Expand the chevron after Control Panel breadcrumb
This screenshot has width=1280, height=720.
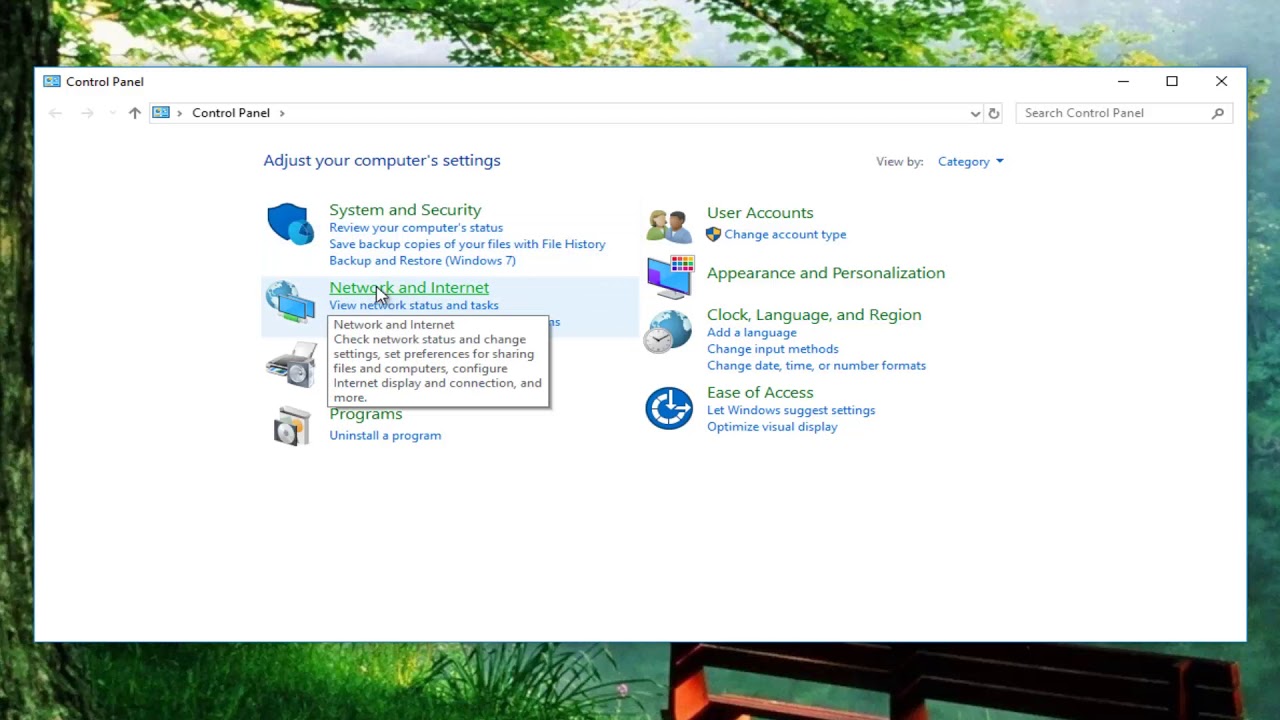pyautogui.click(x=282, y=113)
